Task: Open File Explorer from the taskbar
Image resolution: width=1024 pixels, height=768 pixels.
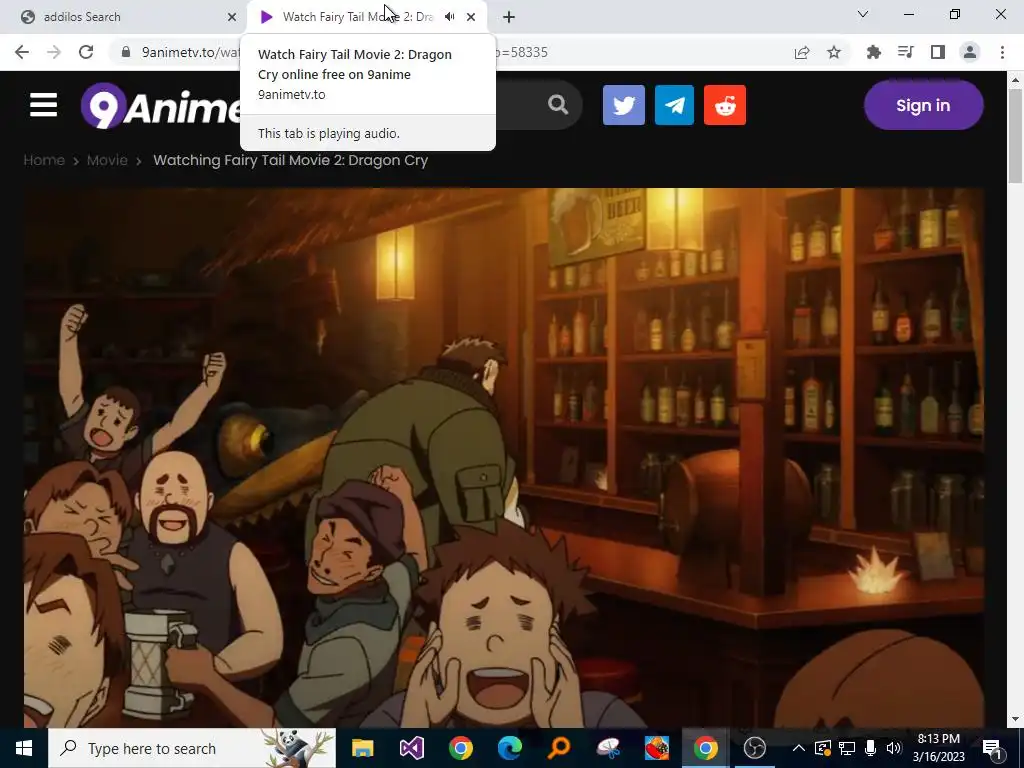Action: [x=362, y=748]
